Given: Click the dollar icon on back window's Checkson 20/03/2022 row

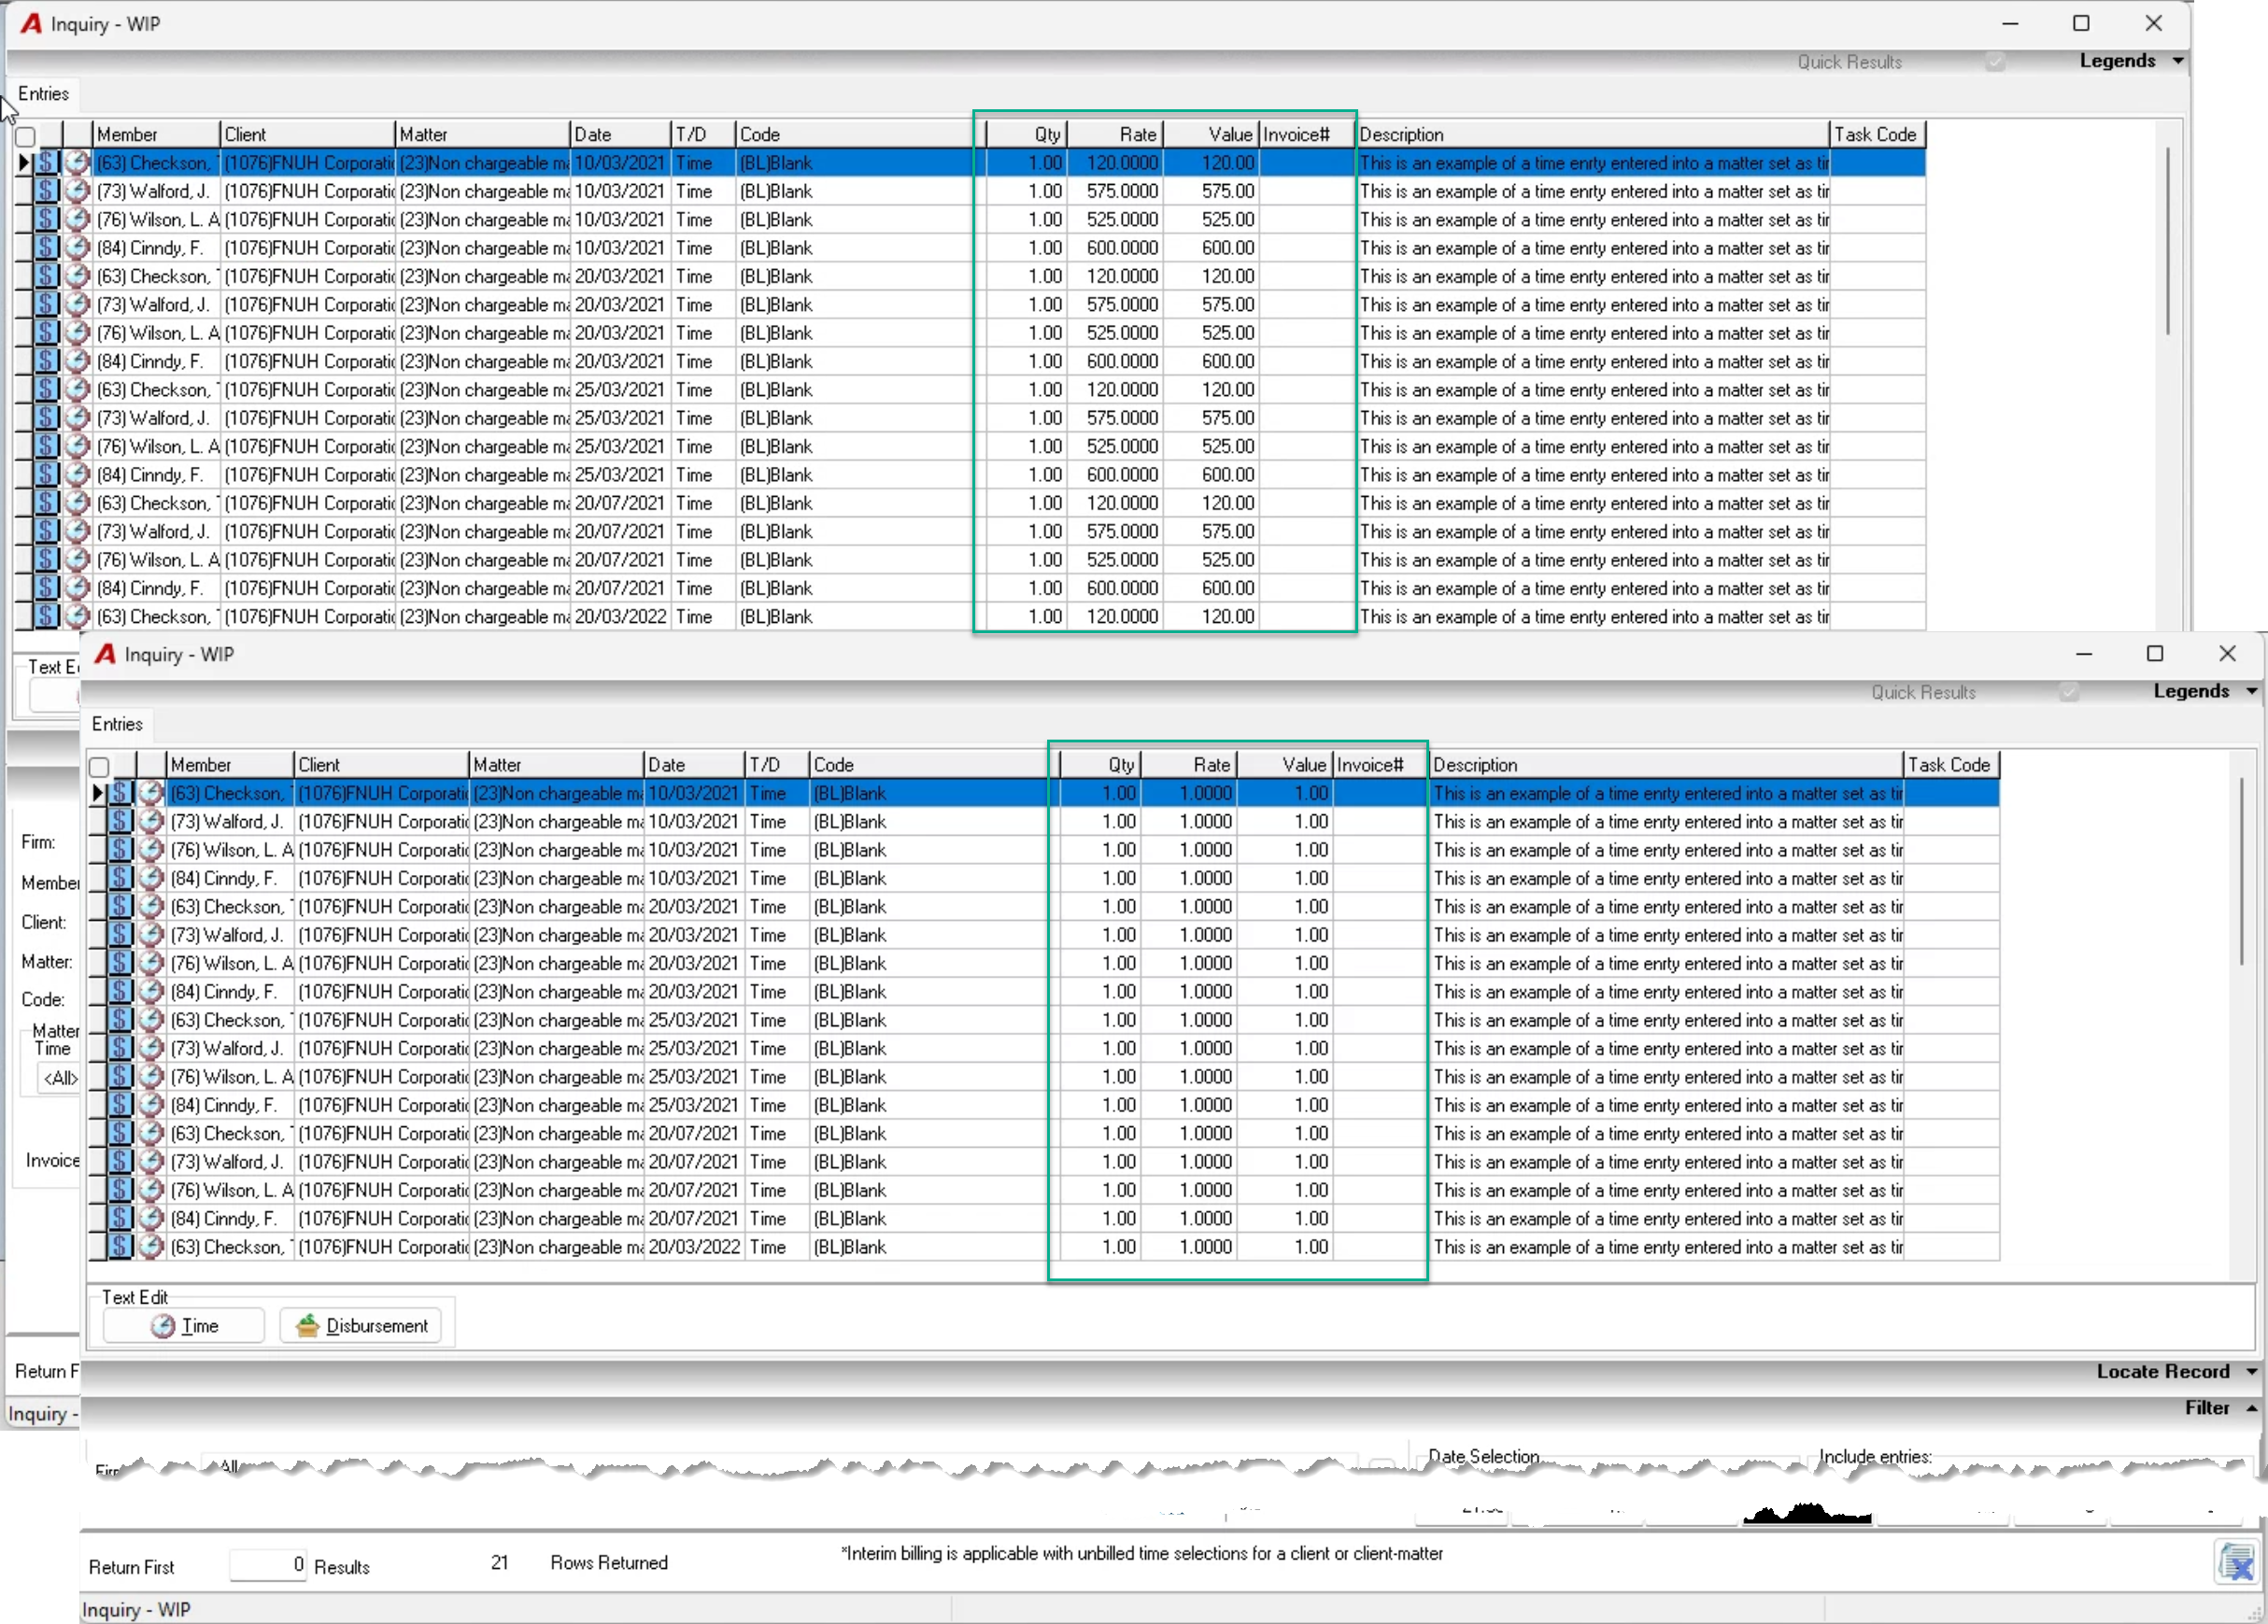Looking at the screenshot, I should pyautogui.click(x=47, y=617).
